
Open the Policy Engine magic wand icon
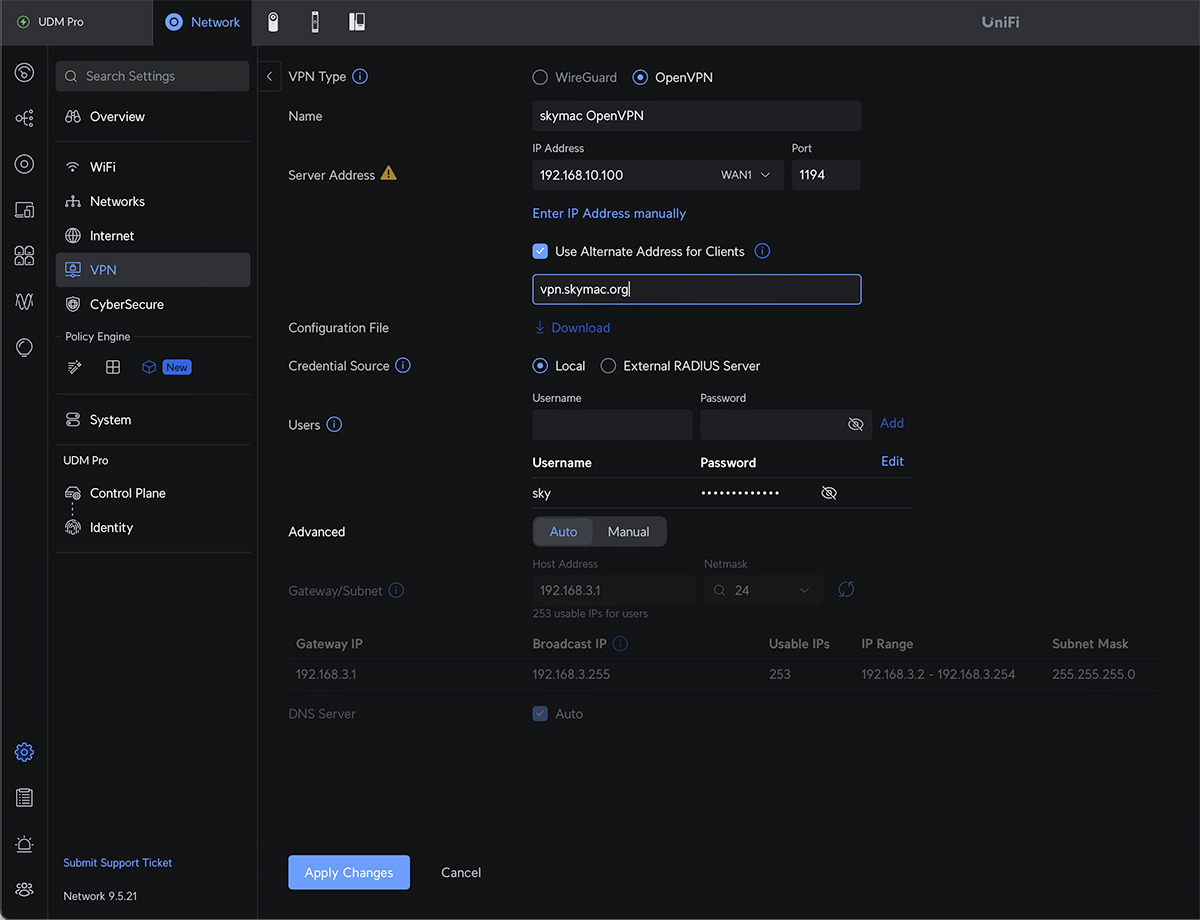pos(74,366)
